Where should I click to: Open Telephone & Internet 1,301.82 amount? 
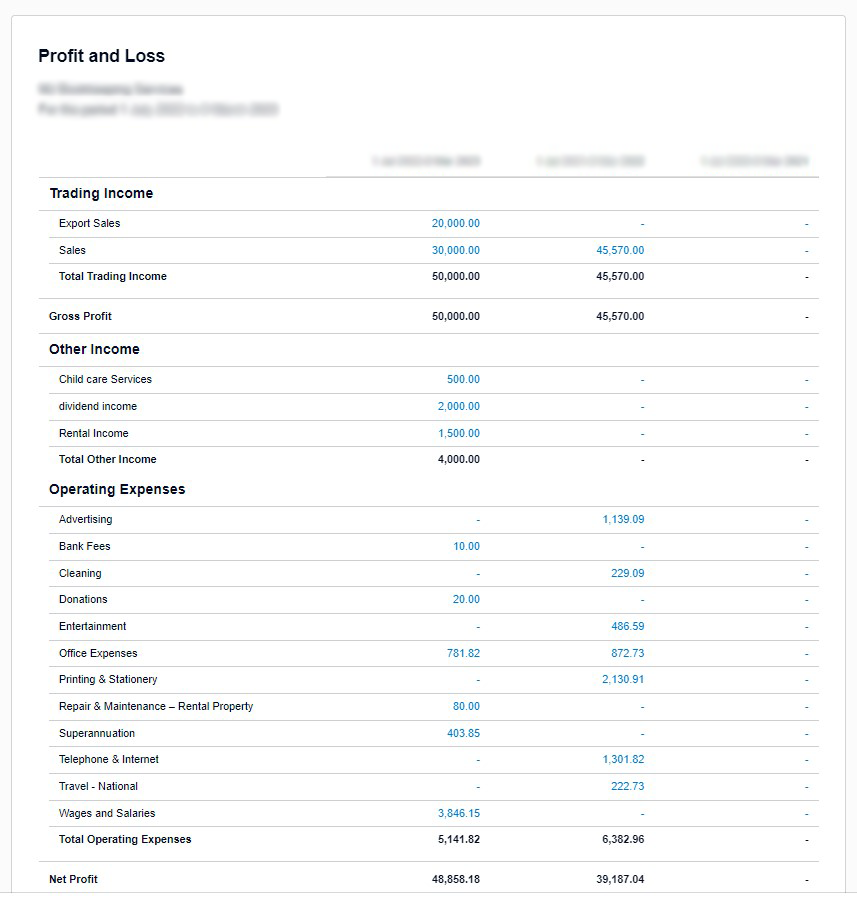click(x=623, y=760)
